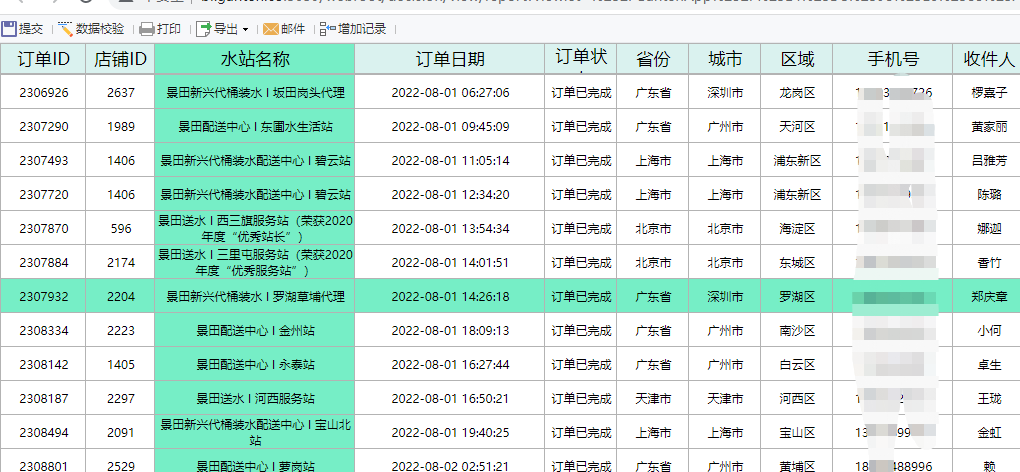
Task: Click the 导出 text label
Action: coord(226,29)
